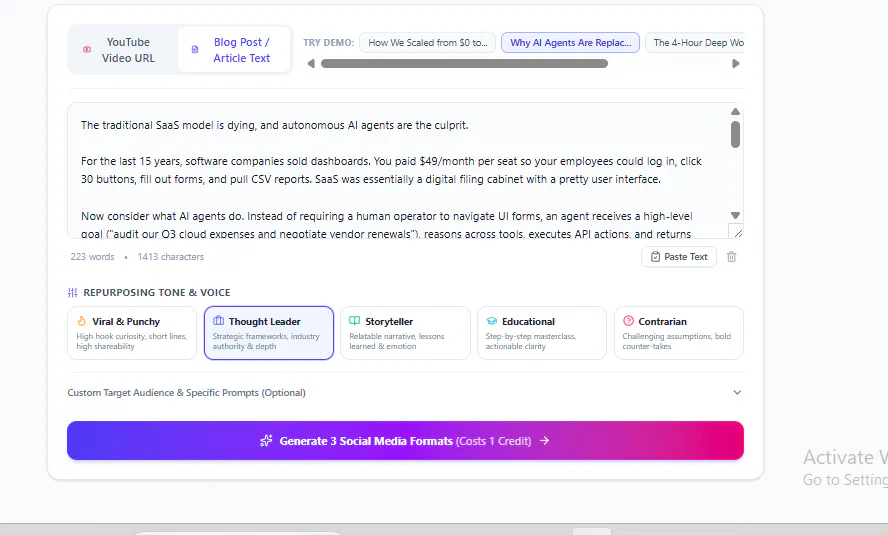Click the trash icon to clear text
Screen dimensions: 888x535
coord(732,257)
